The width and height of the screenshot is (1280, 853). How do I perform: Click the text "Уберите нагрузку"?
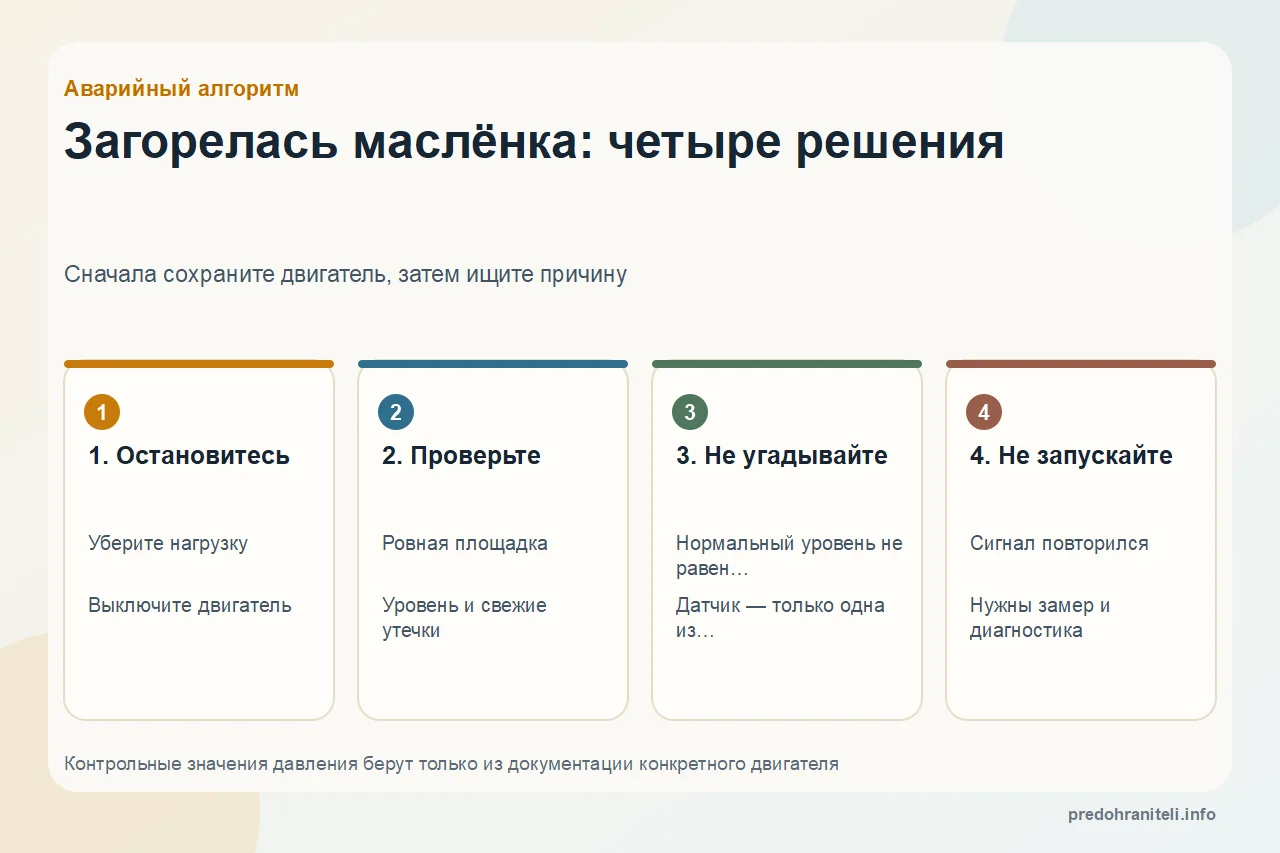pos(168,544)
